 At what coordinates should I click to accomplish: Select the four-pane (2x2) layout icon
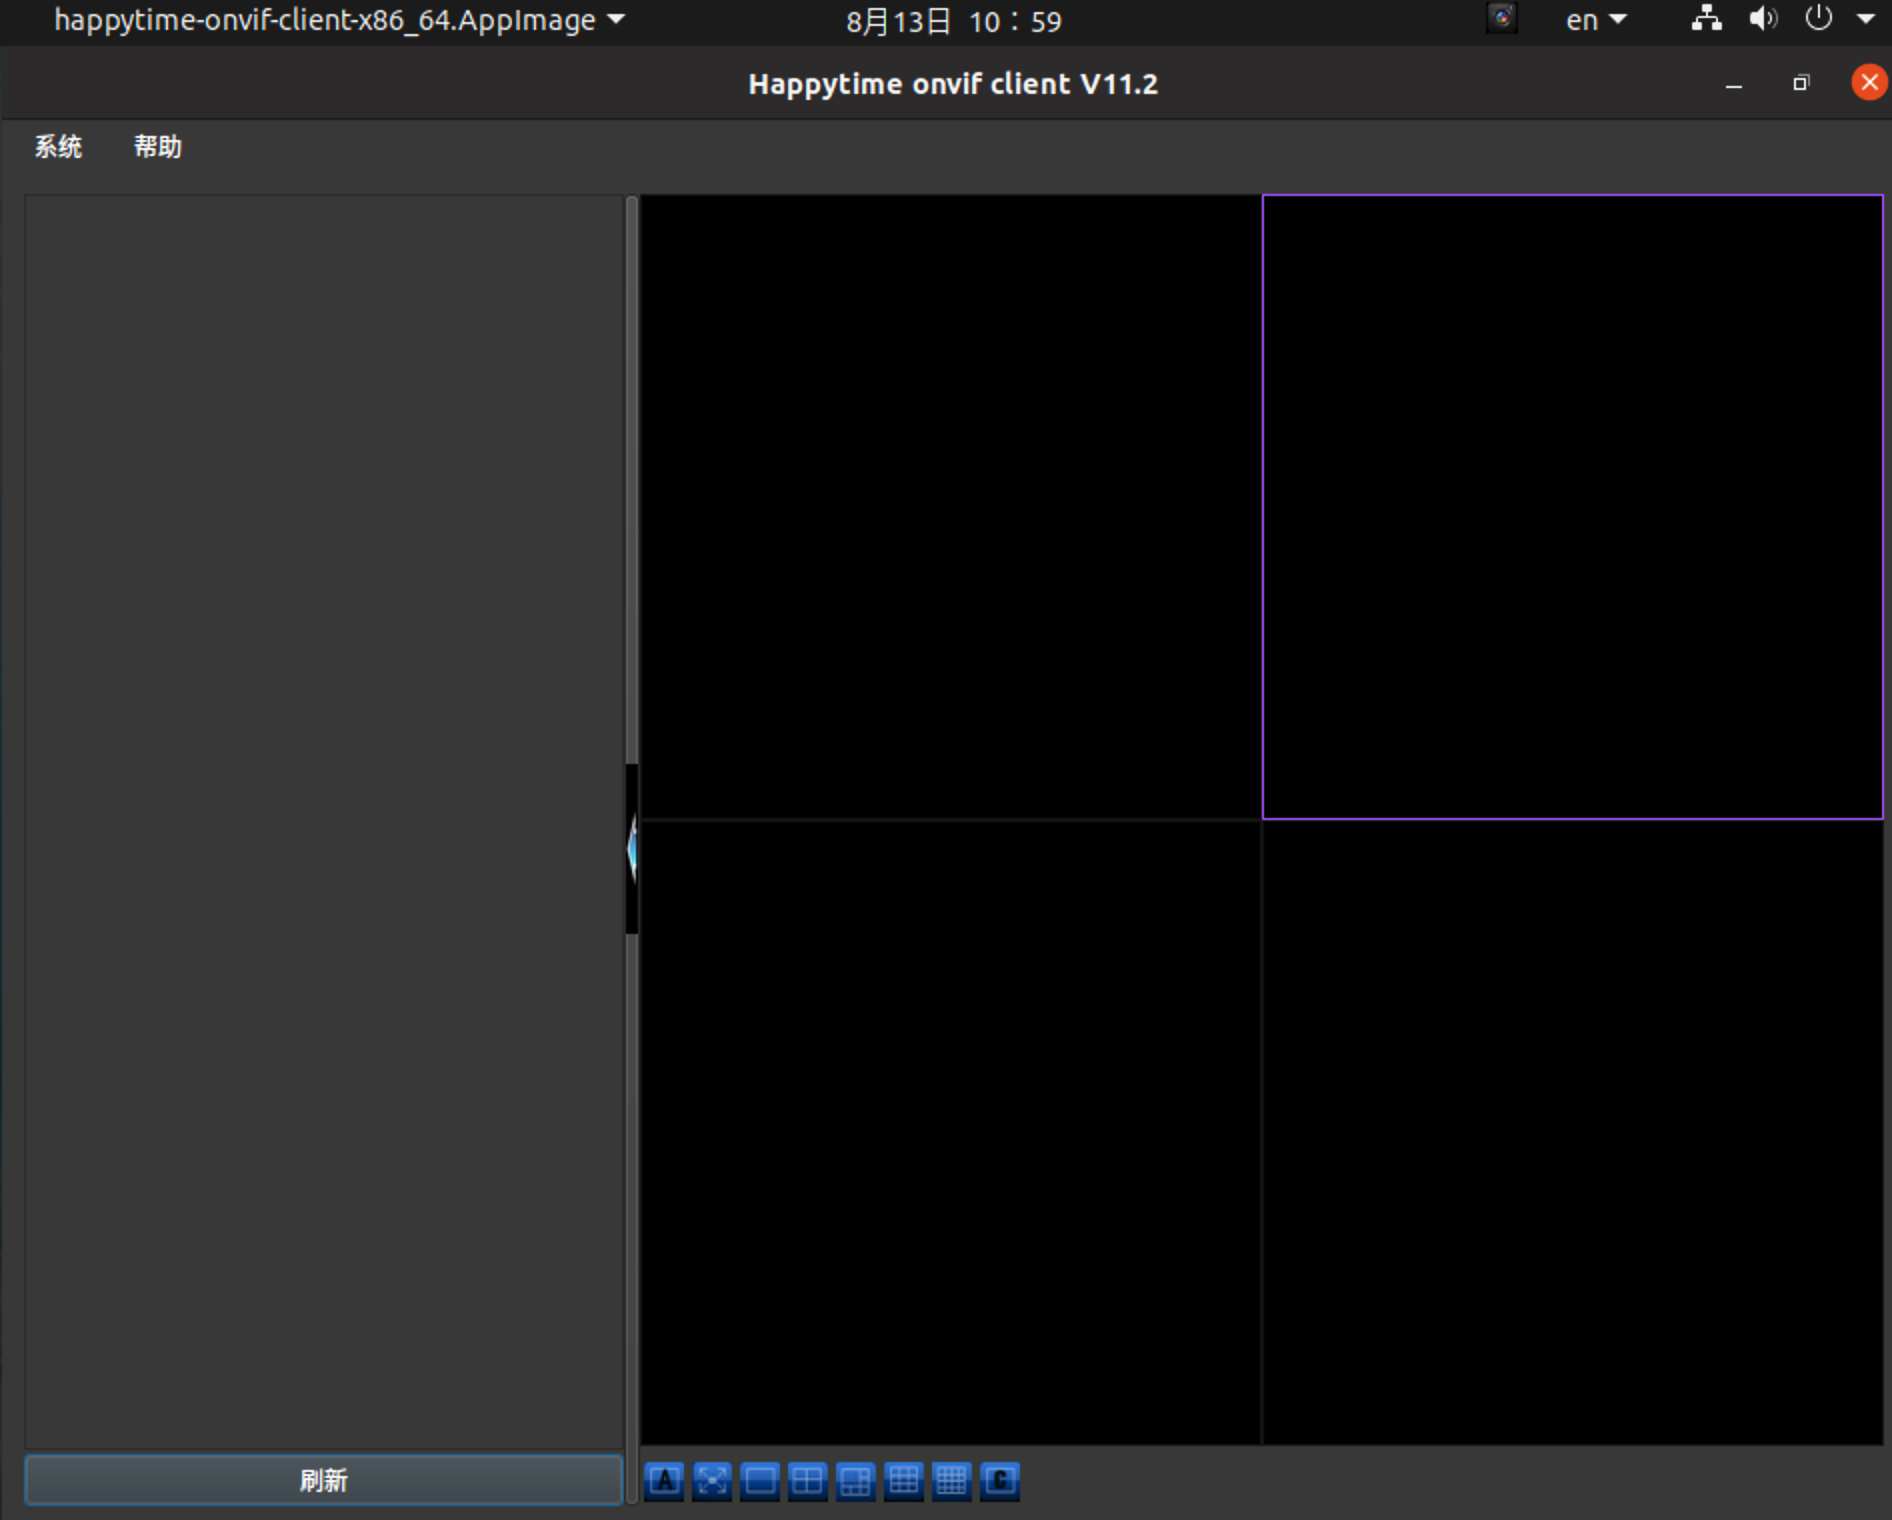point(808,1480)
